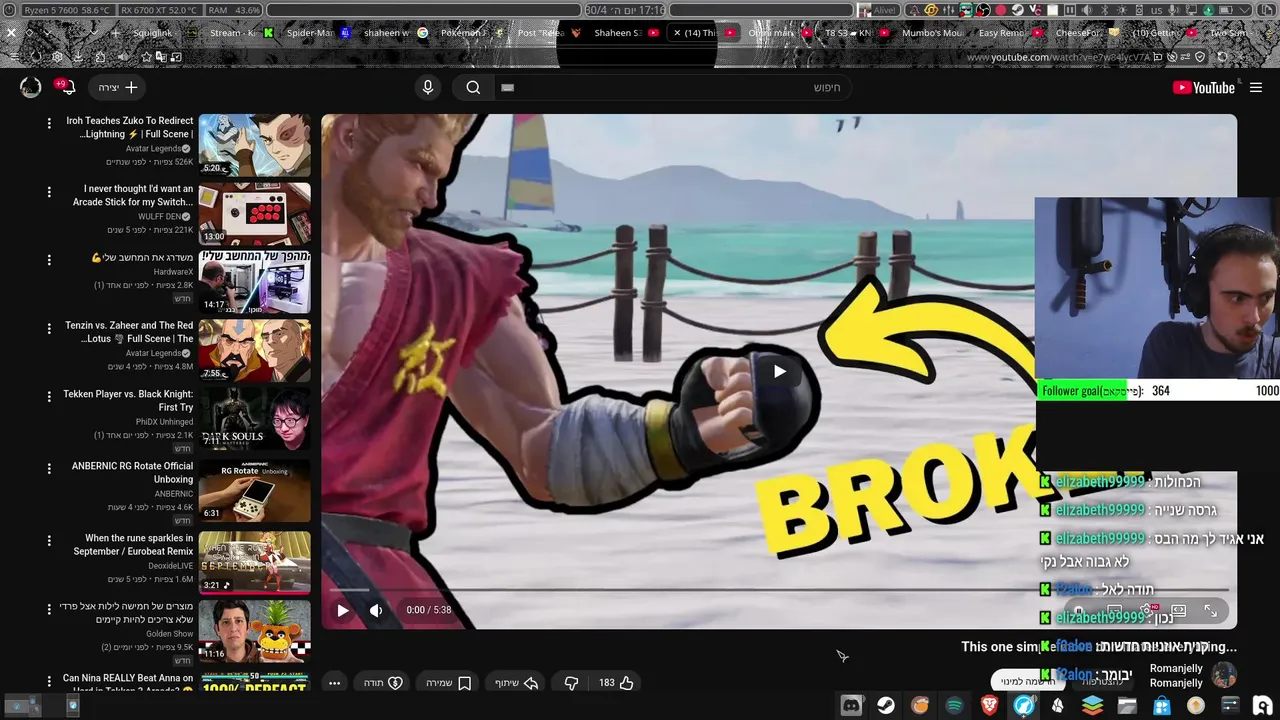
Task: Open the YouTube hamburger guide menu
Action: tap(1256, 88)
